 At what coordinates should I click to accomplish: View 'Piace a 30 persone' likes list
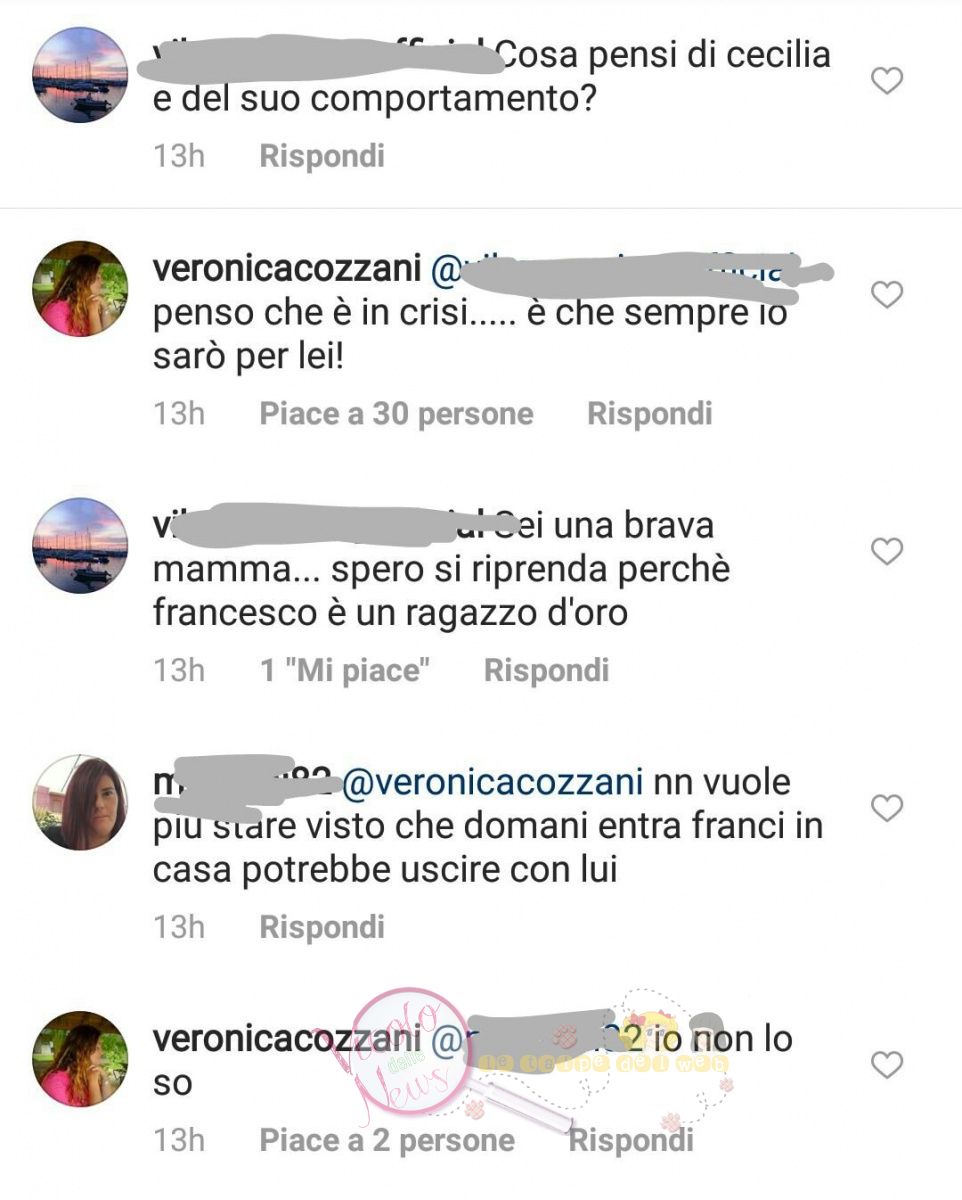click(396, 414)
